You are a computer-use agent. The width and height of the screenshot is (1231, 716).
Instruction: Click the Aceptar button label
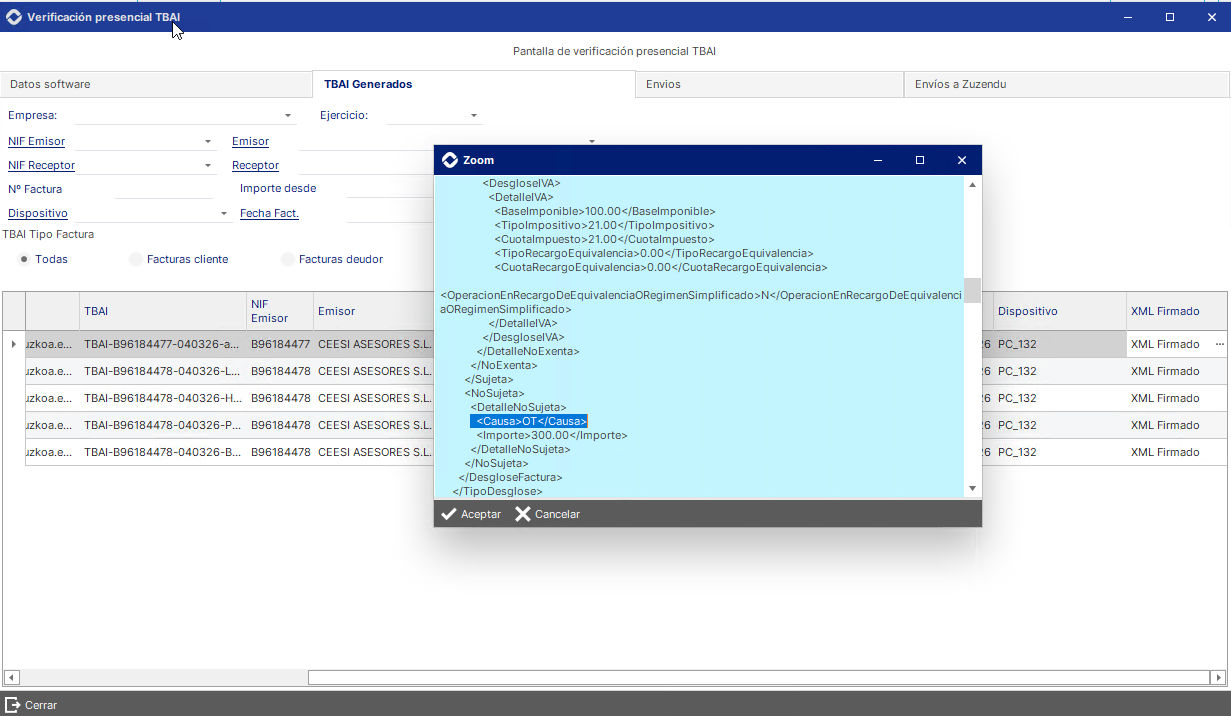coord(481,514)
